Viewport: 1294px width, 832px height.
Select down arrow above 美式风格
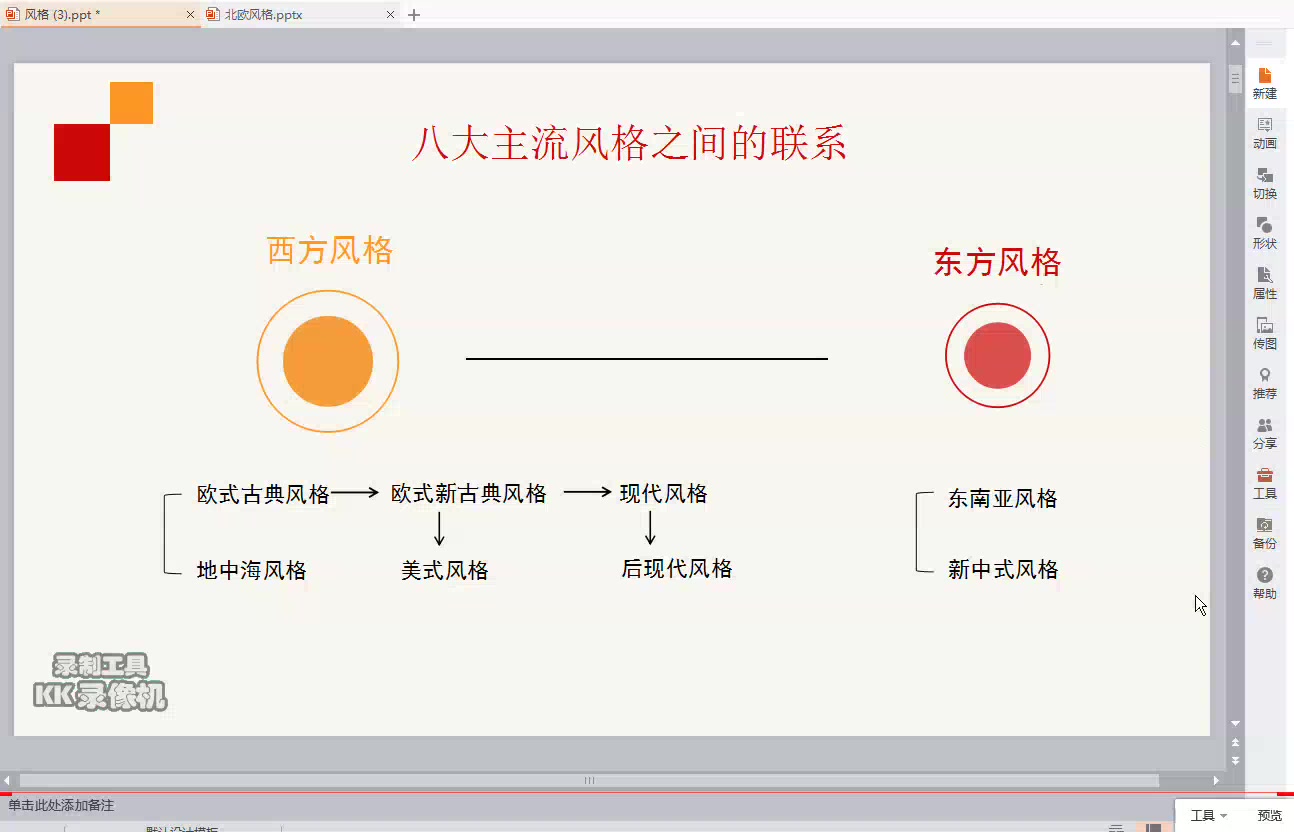point(439,528)
